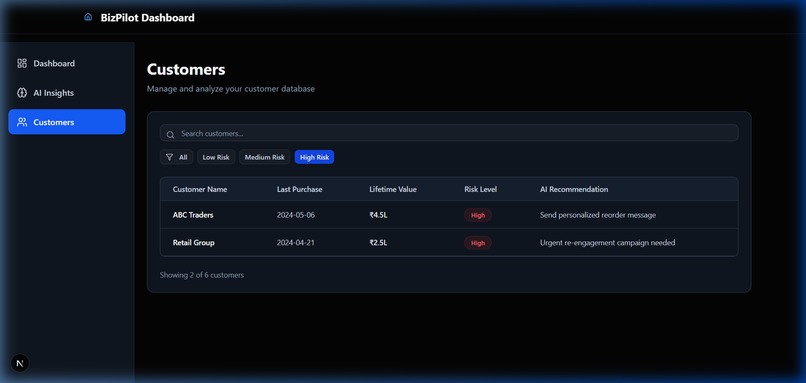Show All customers filter

click(176, 157)
